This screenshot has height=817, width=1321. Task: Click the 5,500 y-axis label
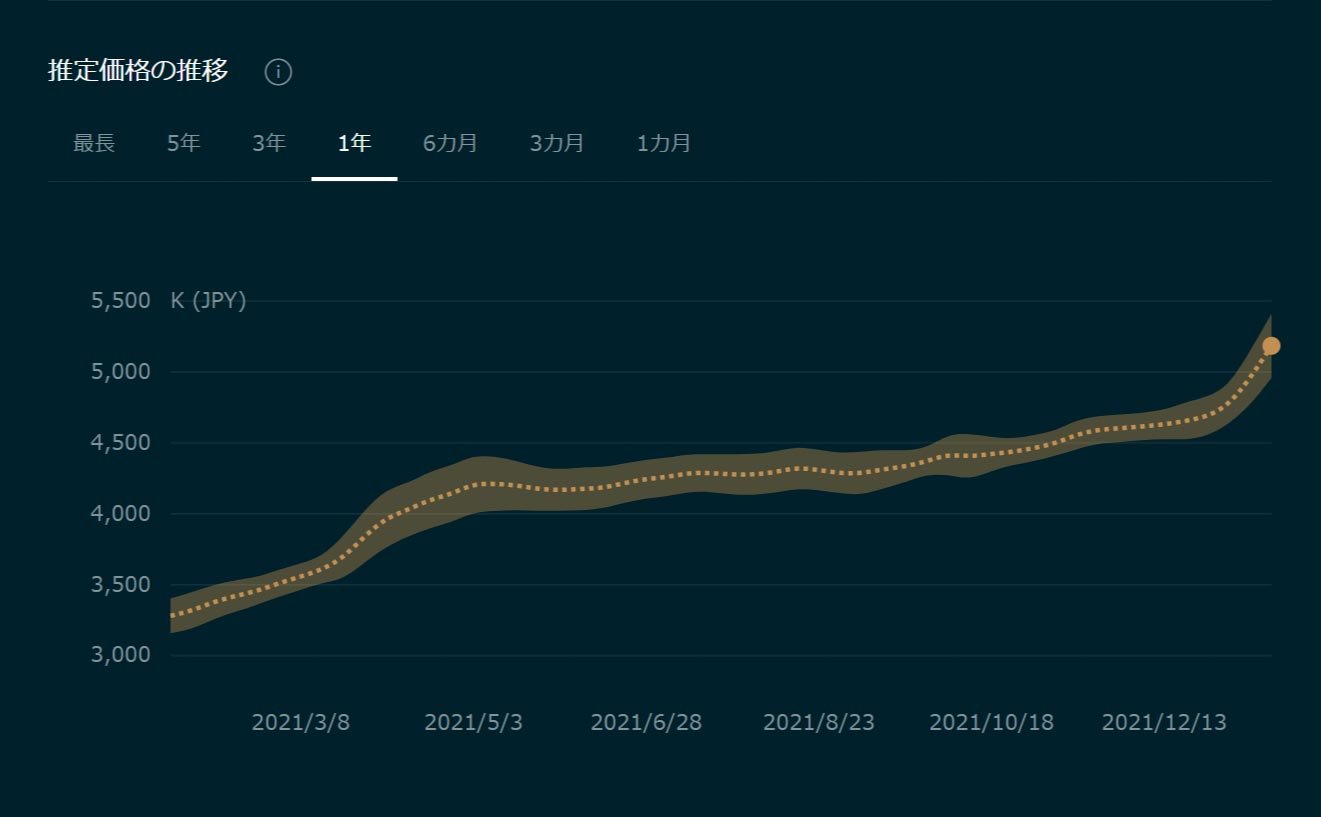tap(120, 301)
